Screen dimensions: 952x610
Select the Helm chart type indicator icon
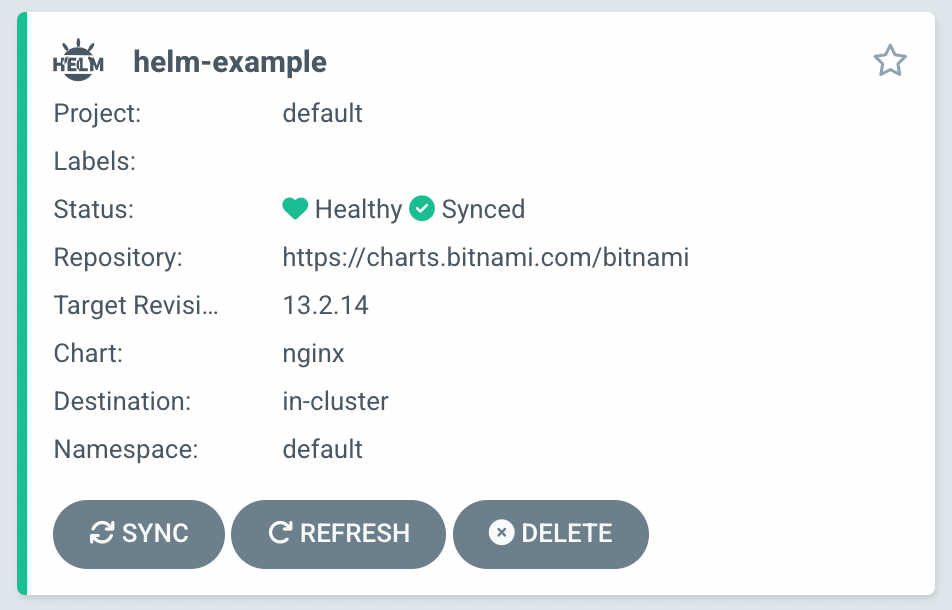[x=78, y=59]
